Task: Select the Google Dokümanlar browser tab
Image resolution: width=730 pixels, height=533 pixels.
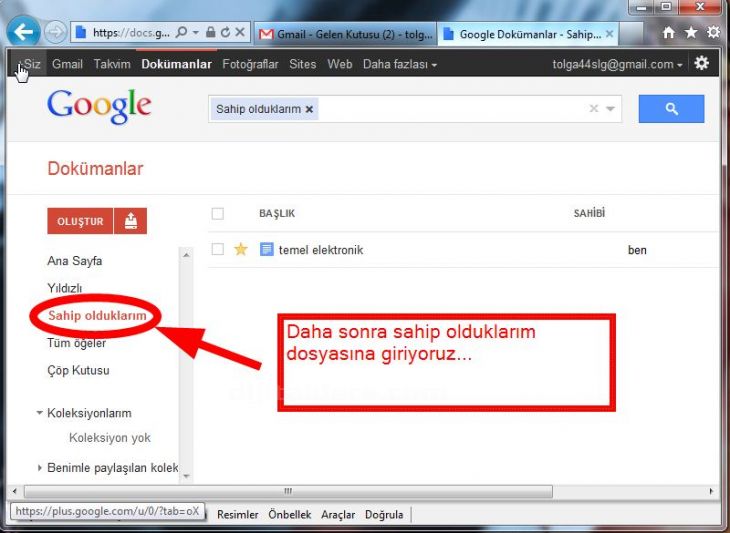Action: [527, 34]
